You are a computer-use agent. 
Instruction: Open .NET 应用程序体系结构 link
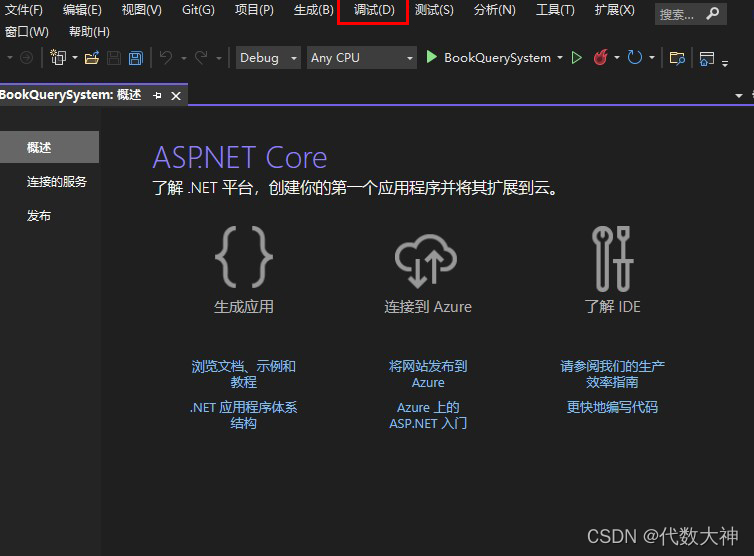point(243,415)
